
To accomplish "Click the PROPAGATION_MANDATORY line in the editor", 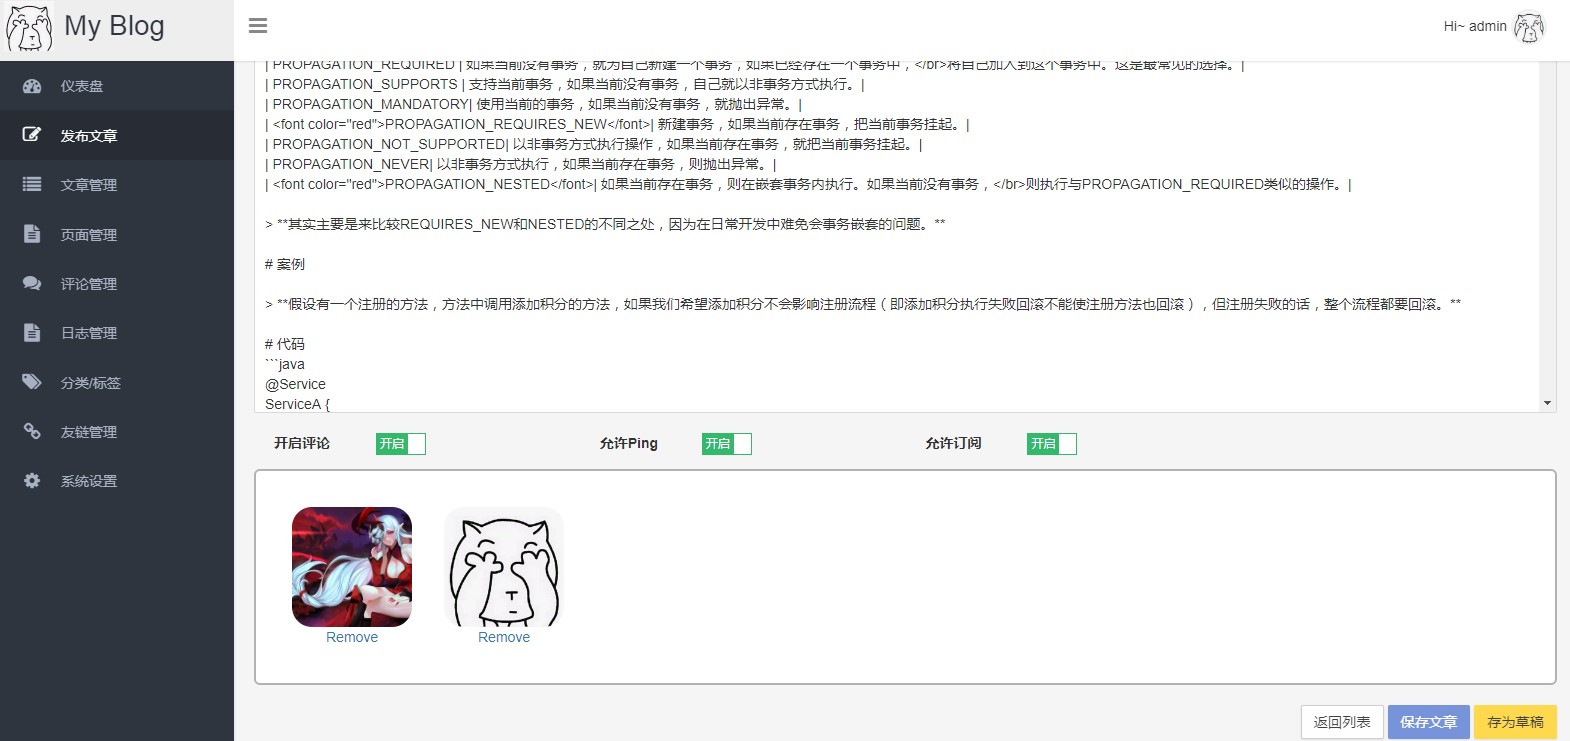I will point(533,104).
